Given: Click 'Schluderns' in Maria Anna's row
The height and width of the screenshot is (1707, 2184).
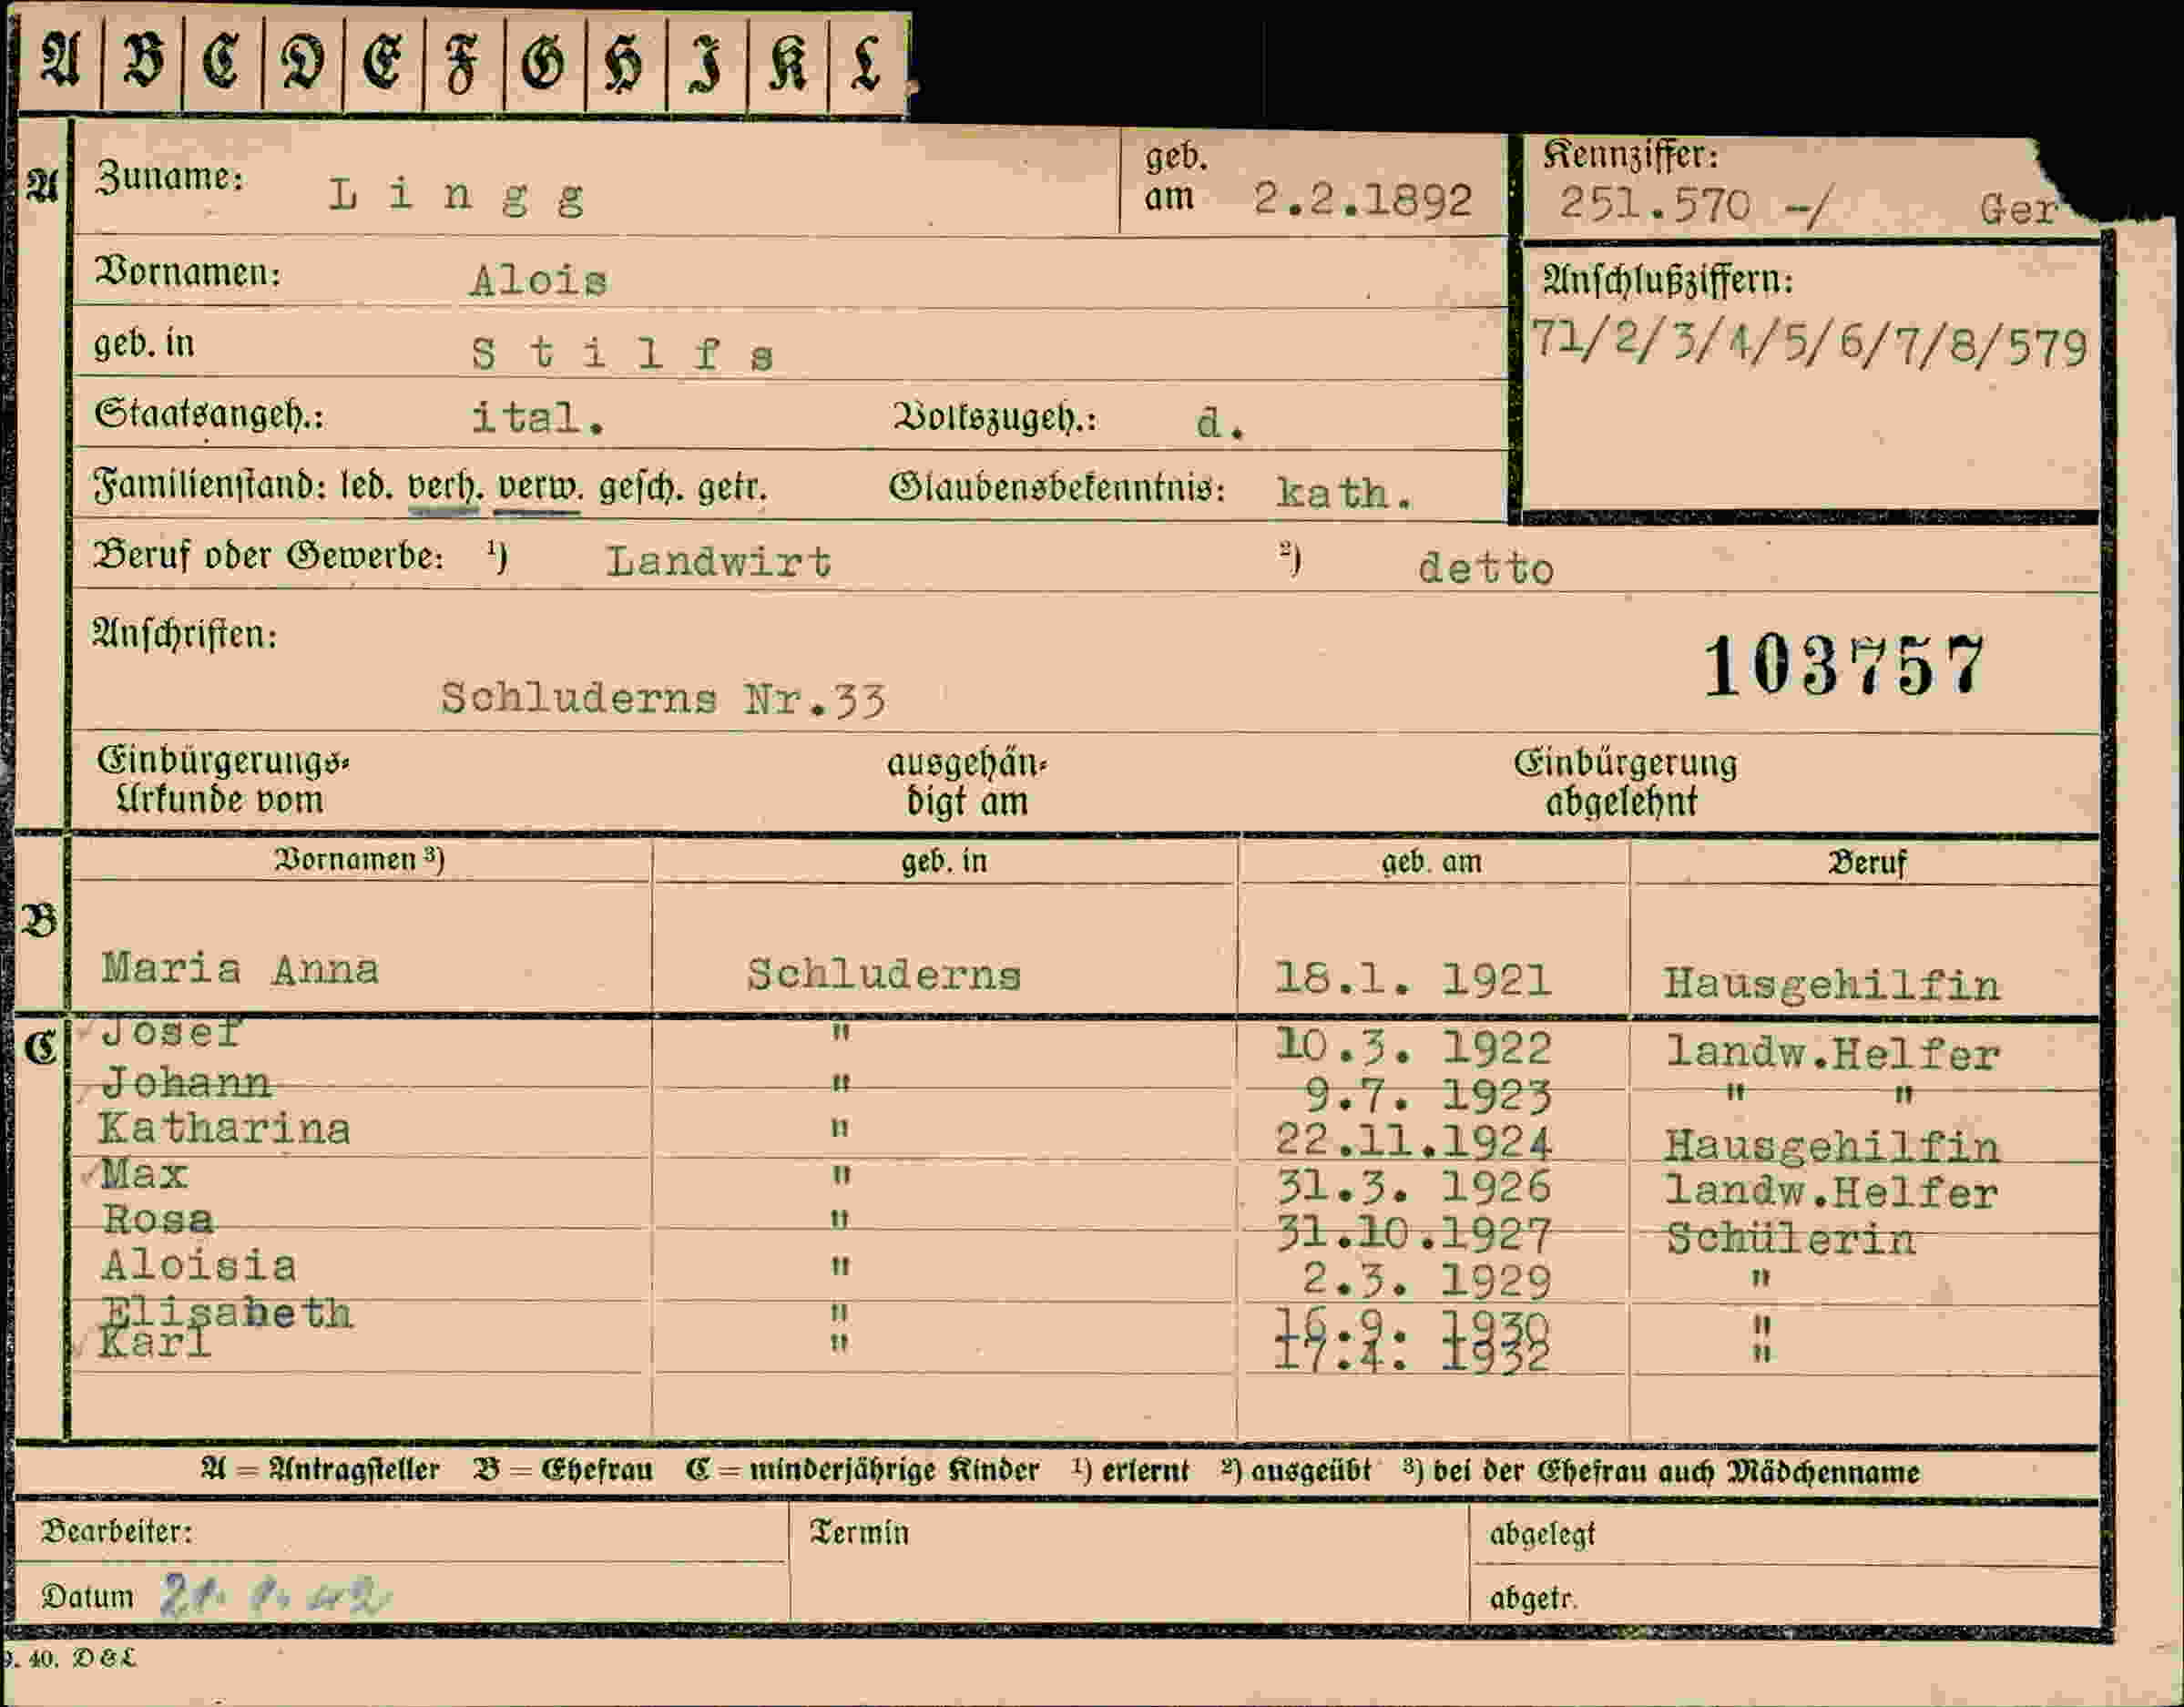Looking at the screenshot, I should (884, 974).
